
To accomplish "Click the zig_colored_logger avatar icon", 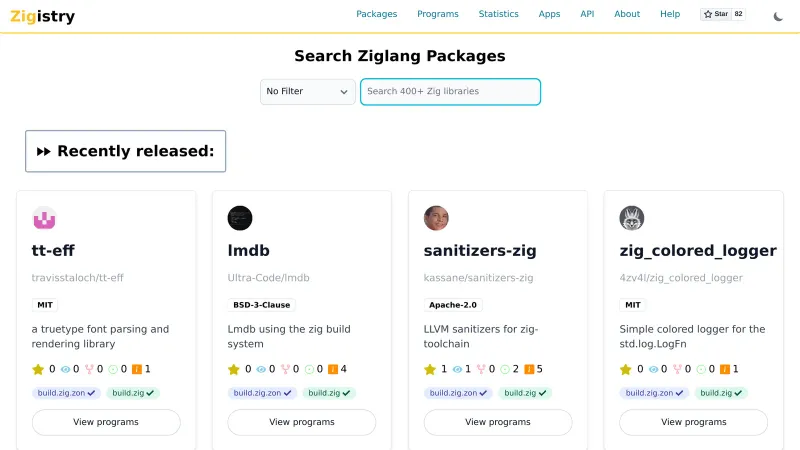I will click(632, 218).
